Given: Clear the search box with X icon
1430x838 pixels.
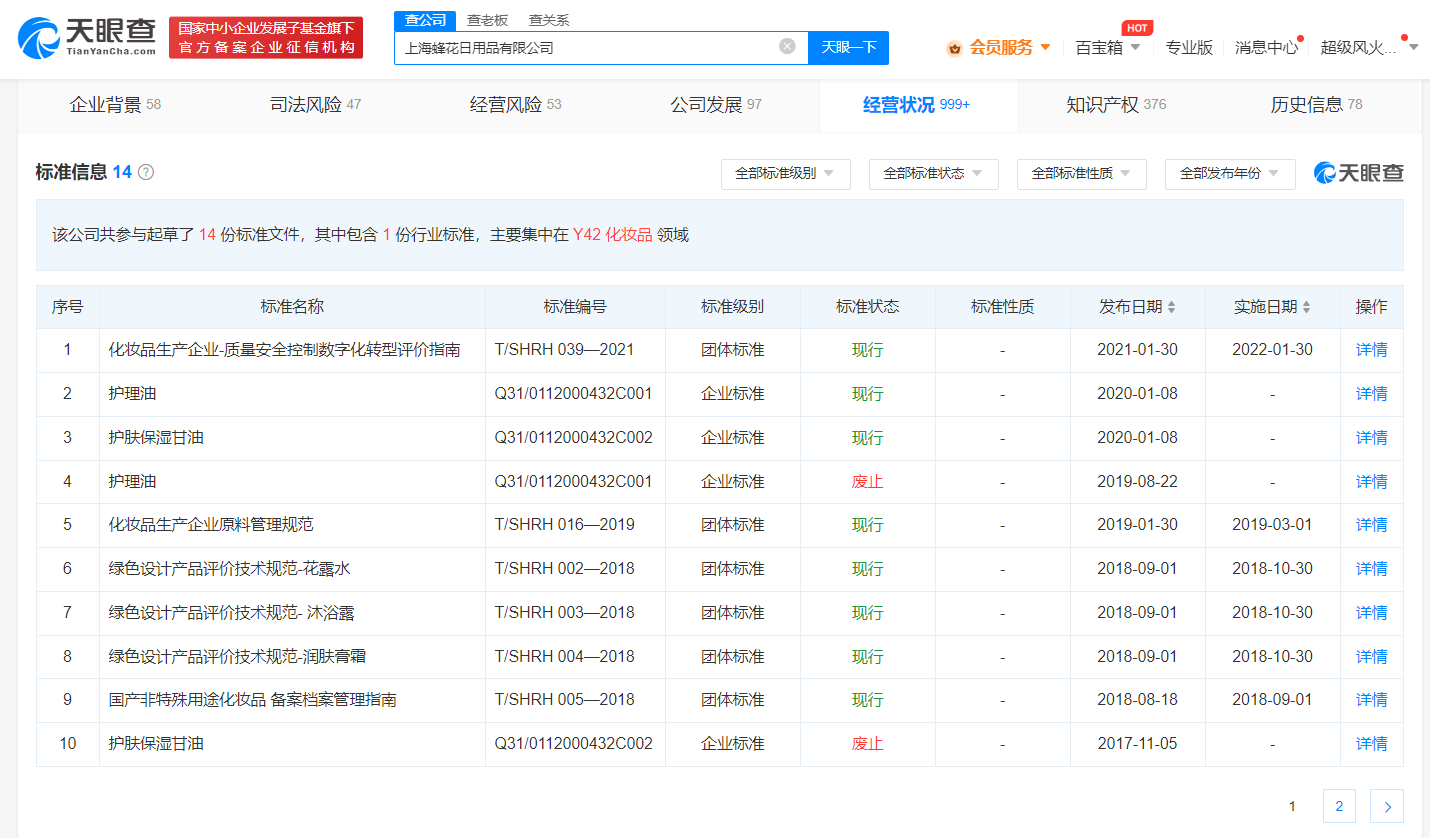Looking at the screenshot, I should click(787, 47).
